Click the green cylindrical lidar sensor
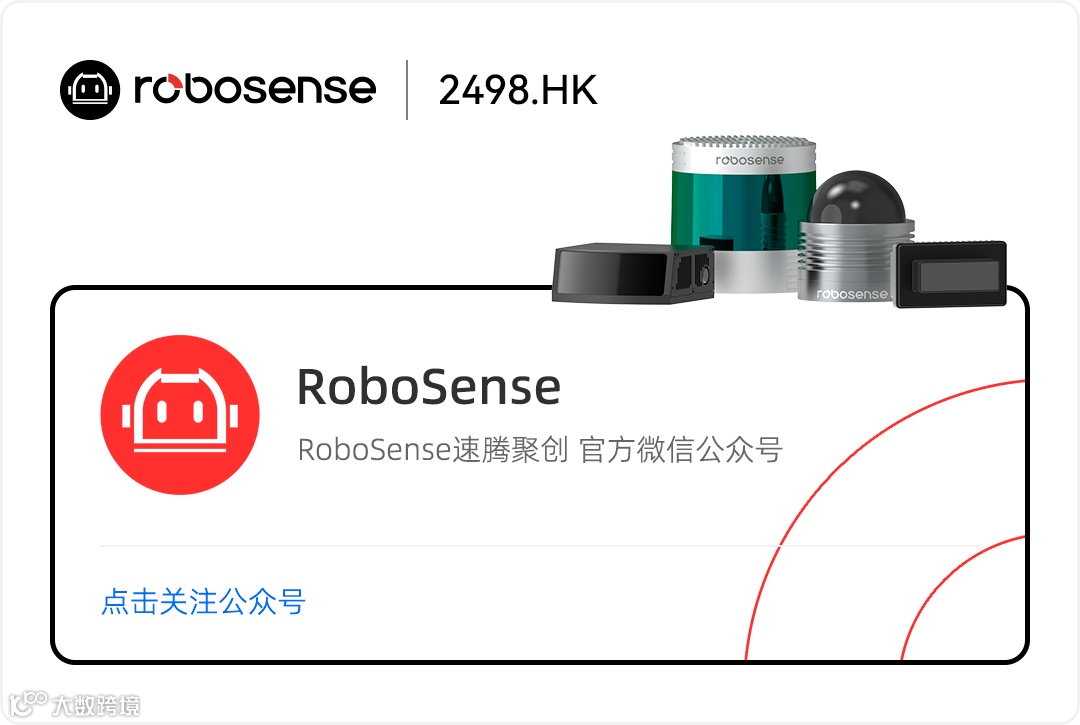This screenshot has height=725, width=1080. [x=744, y=213]
